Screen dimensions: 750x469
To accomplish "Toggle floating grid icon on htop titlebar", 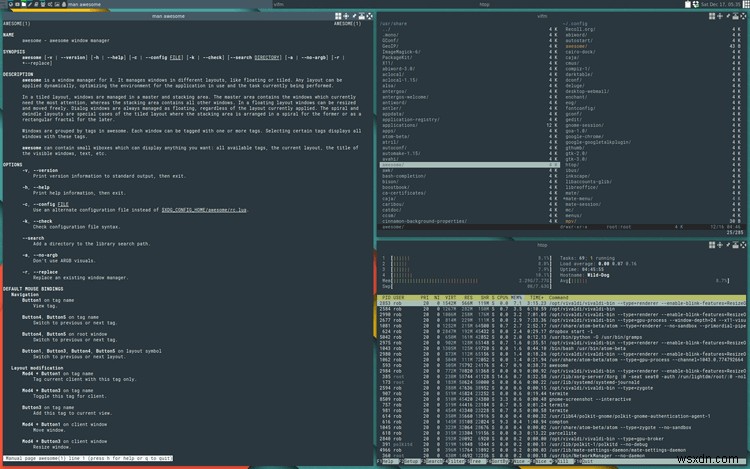I will pyautogui.click(x=712, y=245).
